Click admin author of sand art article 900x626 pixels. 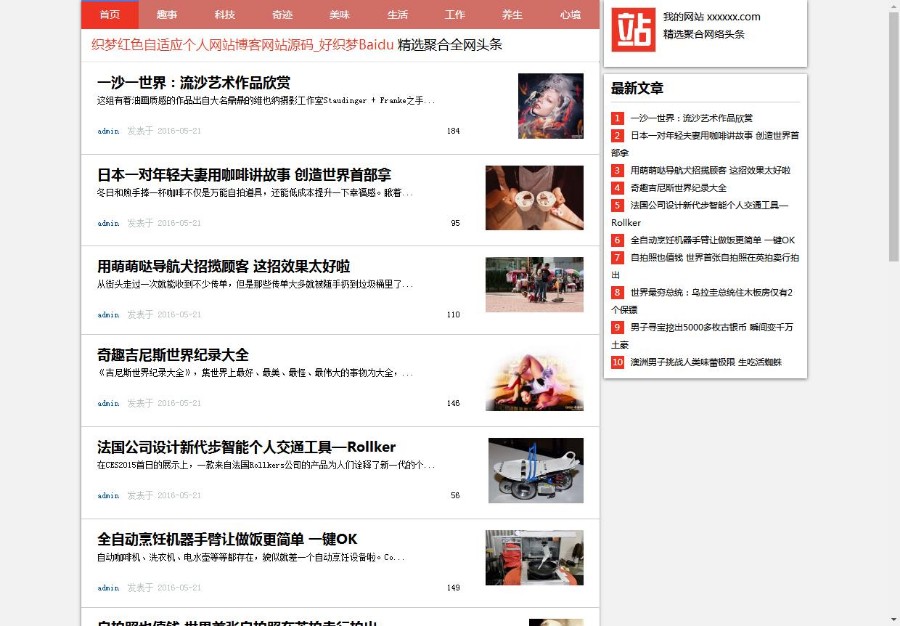point(108,131)
